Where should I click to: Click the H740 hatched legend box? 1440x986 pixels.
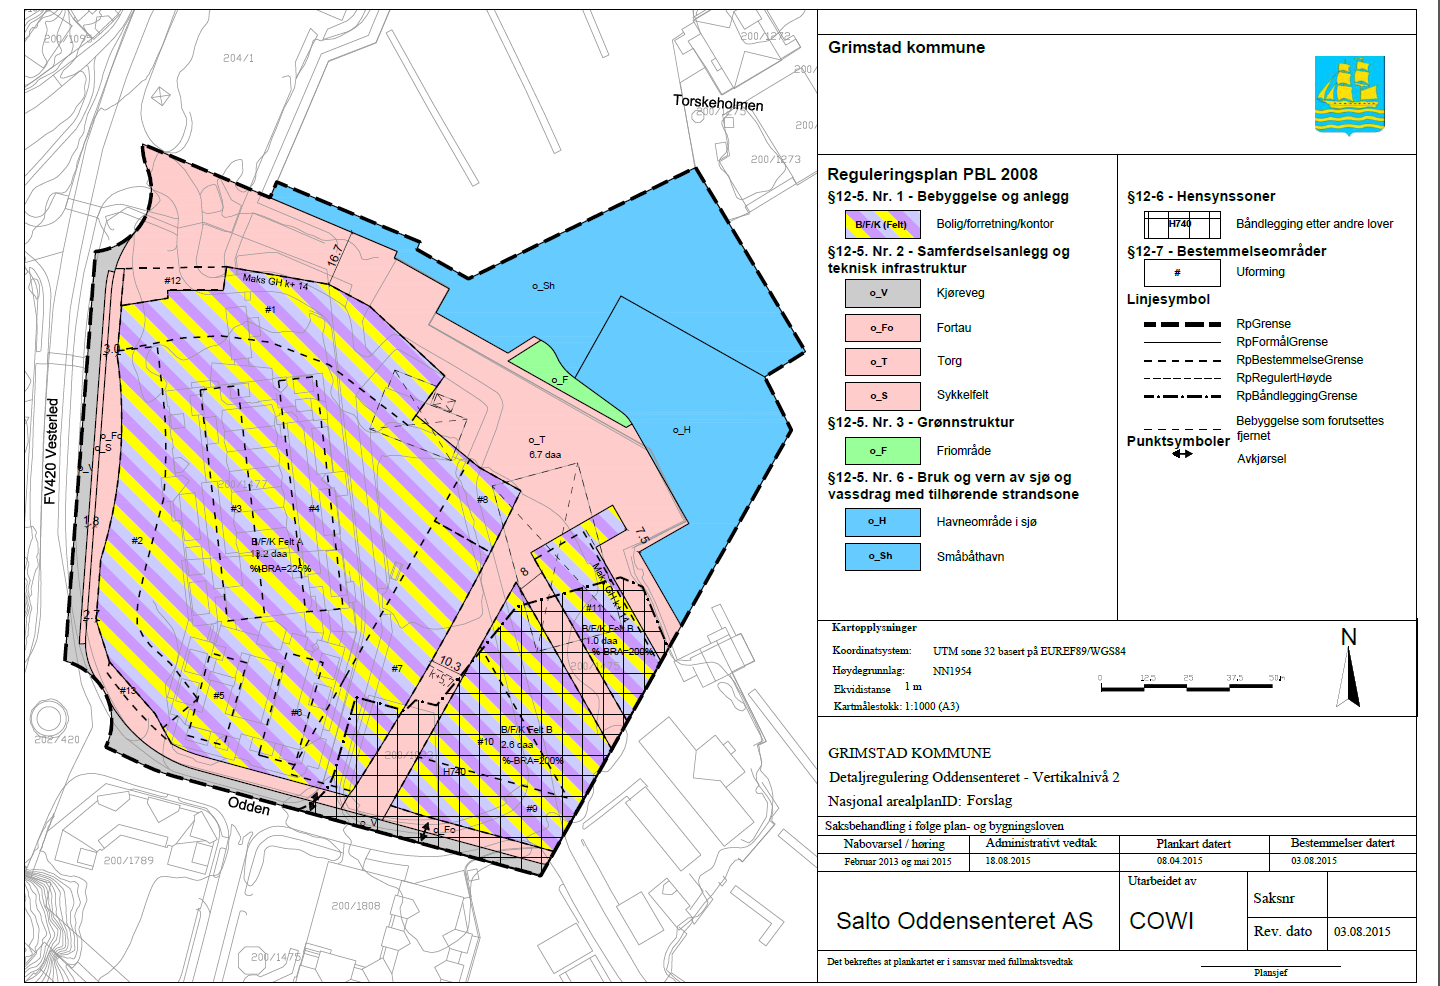[x=1182, y=224]
